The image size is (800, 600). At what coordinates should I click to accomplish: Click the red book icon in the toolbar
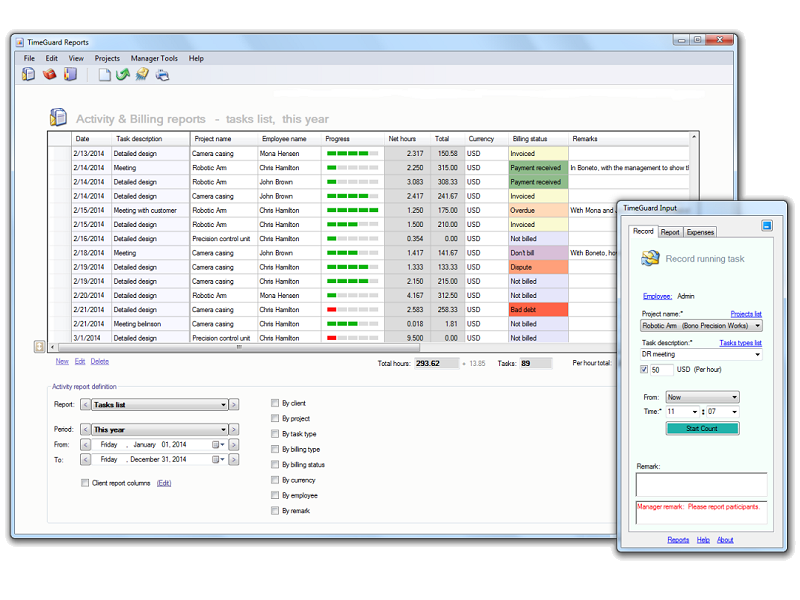[x=49, y=74]
